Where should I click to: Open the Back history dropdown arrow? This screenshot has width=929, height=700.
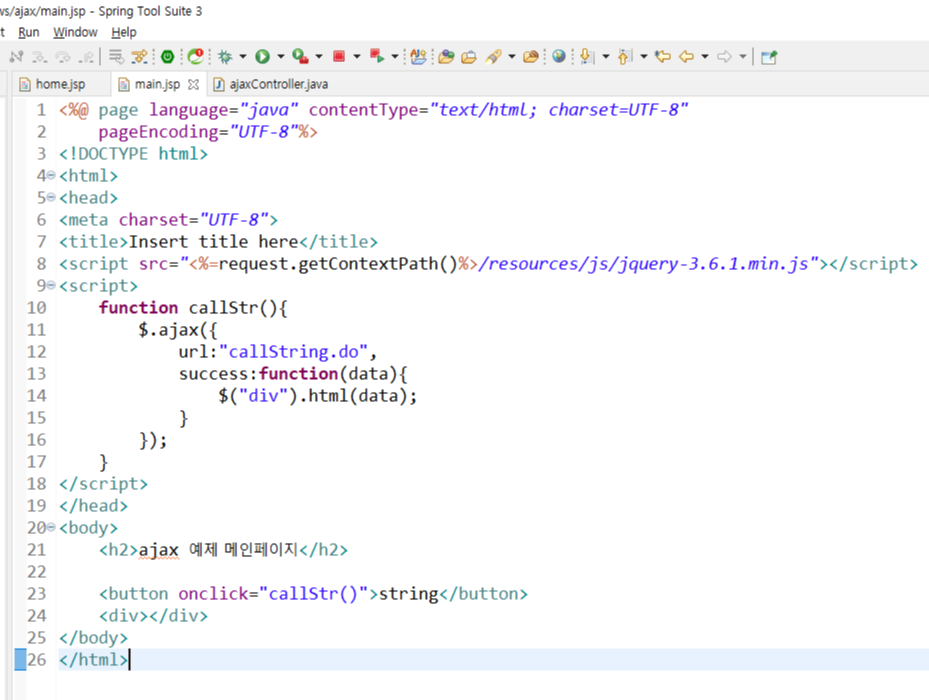705,57
